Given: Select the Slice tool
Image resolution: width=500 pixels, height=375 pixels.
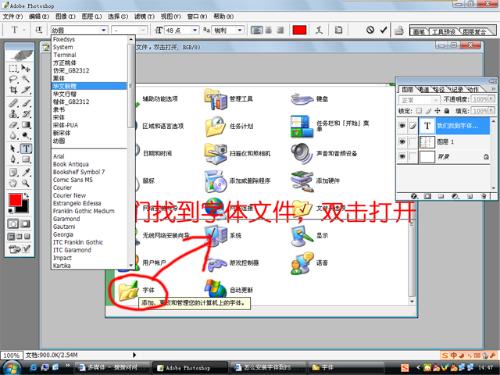Looking at the screenshot, I should tap(26, 90).
